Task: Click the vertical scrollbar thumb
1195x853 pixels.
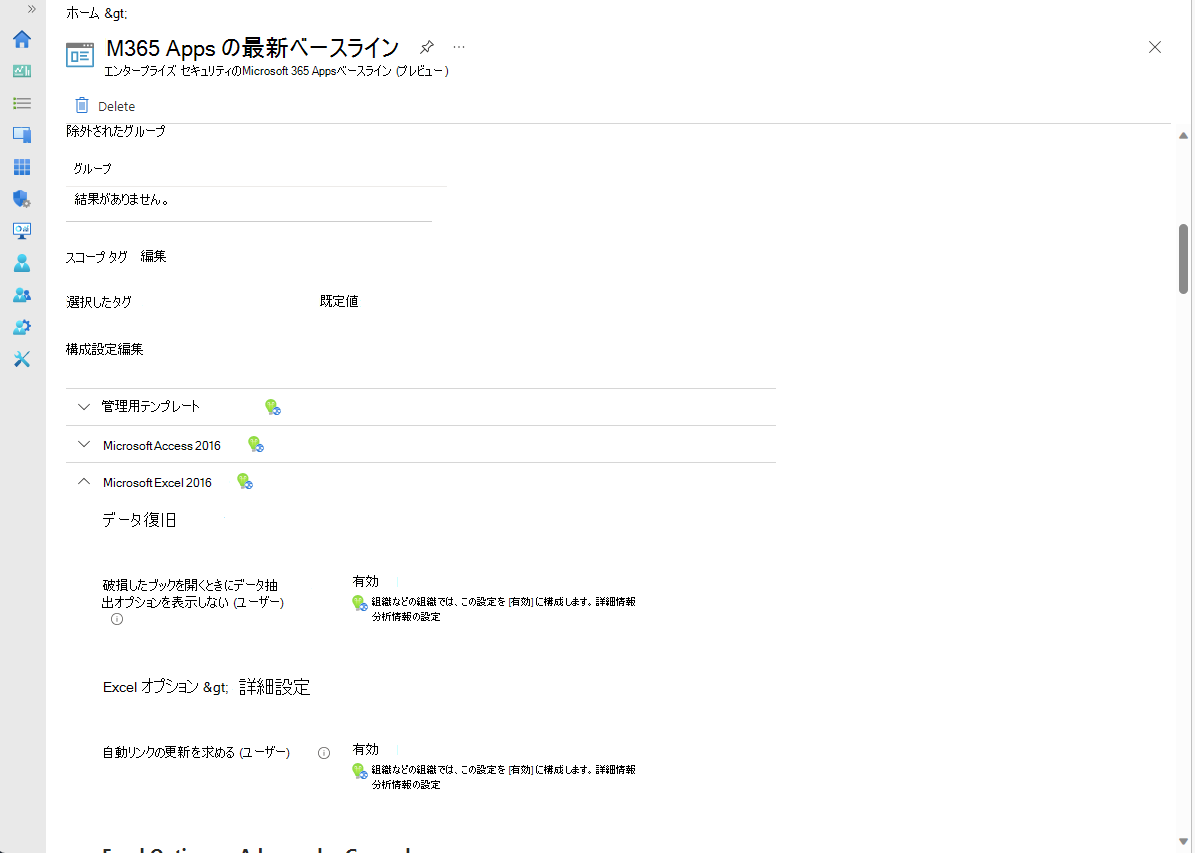Action: click(x=1183, y=259)
